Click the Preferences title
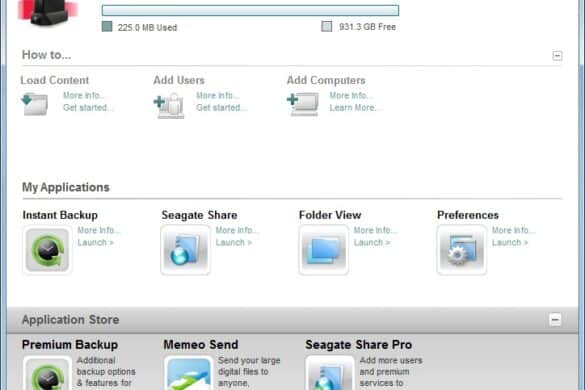The height and width of the screenshot is (390, 585). (x=468, y=215)
